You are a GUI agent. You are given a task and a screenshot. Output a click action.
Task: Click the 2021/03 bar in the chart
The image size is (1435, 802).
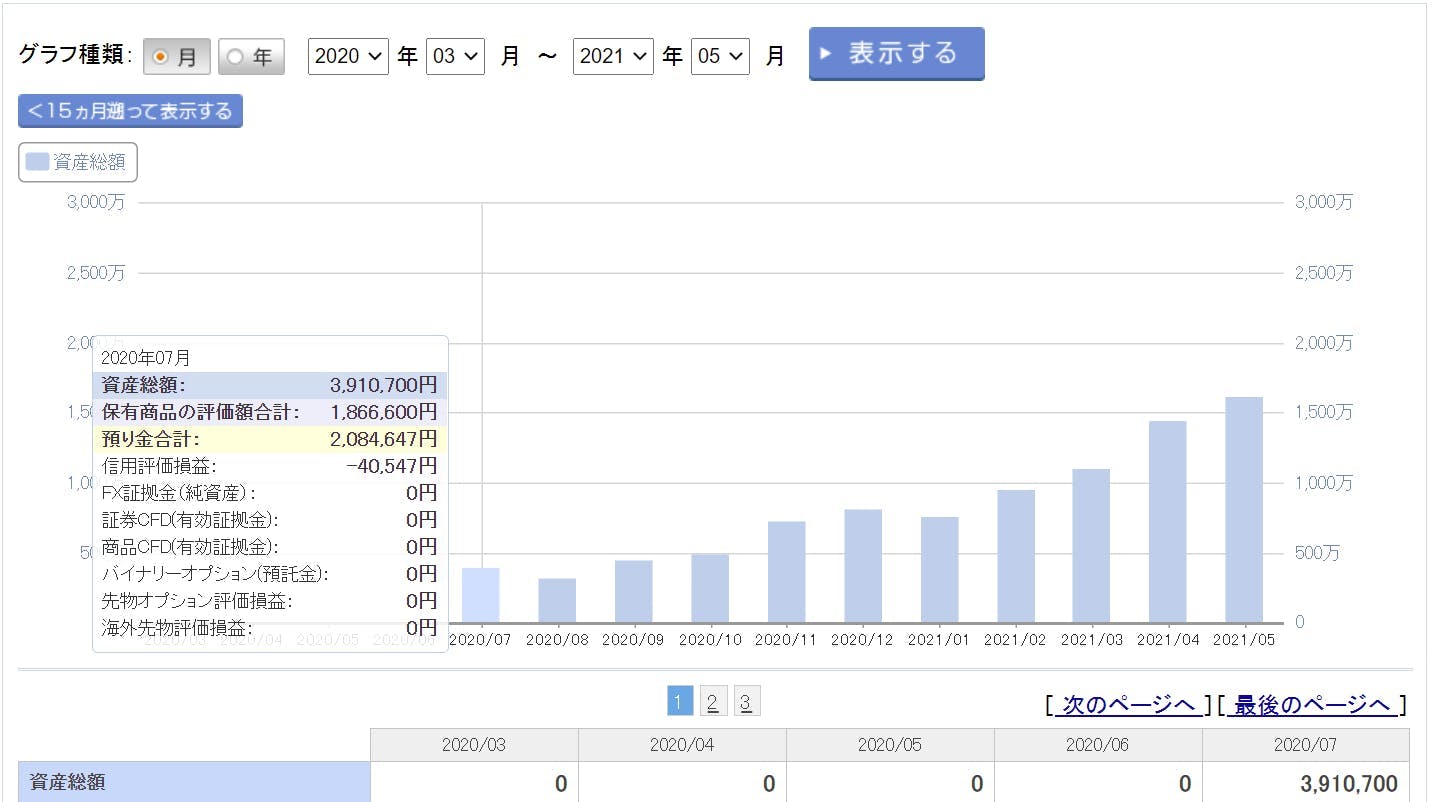(x=1091, y=546)
